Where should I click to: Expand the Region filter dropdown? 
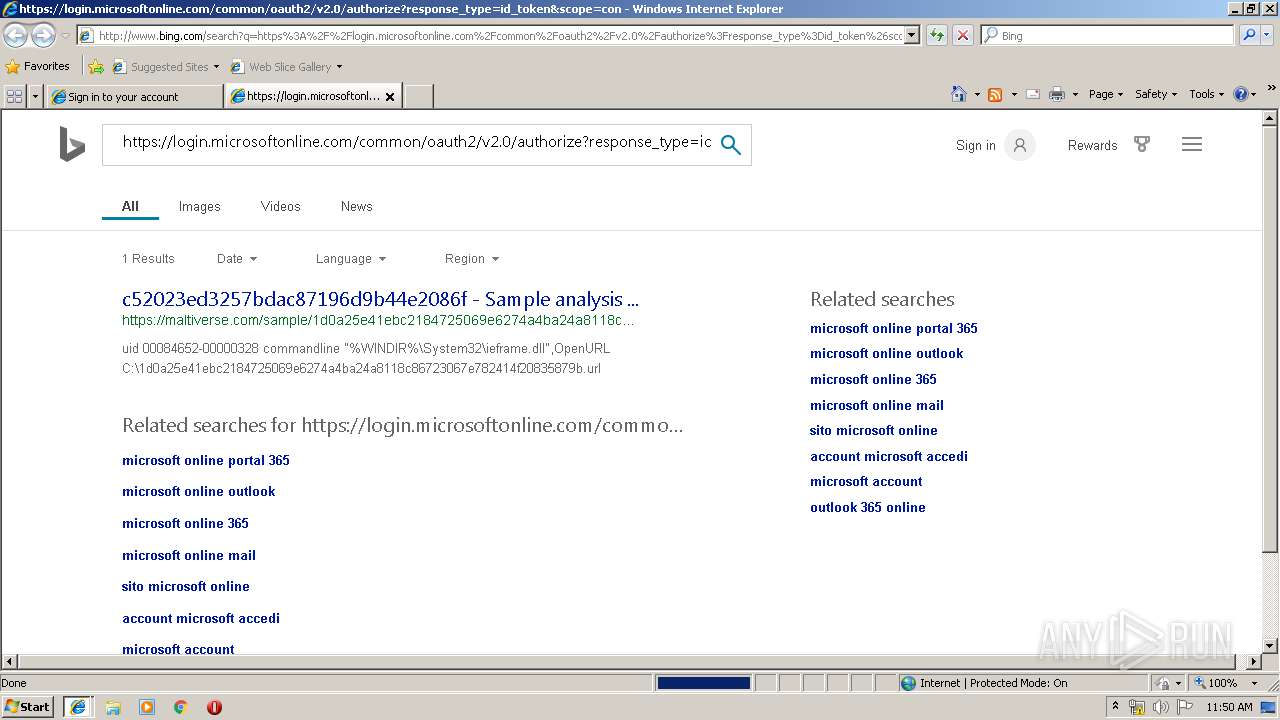[x=472, y=258]
